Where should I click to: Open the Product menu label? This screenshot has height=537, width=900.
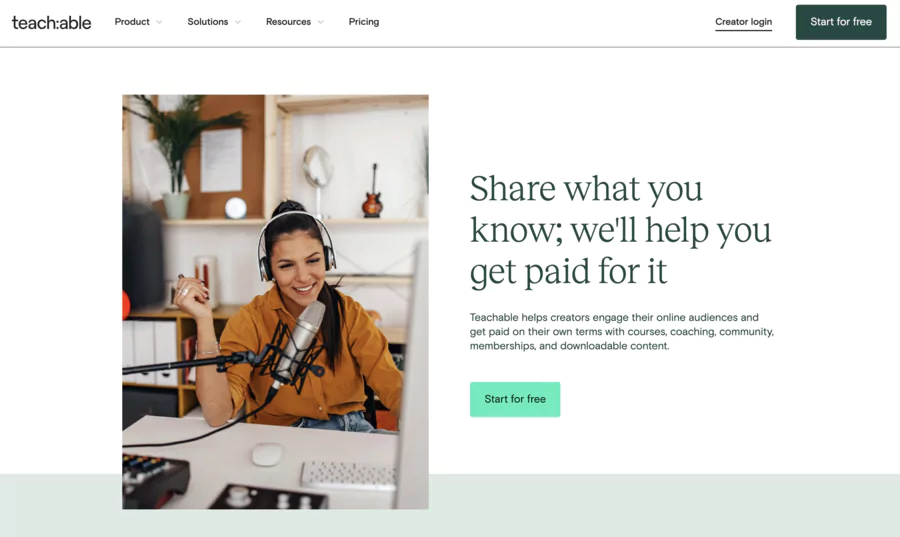pos(132,22)
